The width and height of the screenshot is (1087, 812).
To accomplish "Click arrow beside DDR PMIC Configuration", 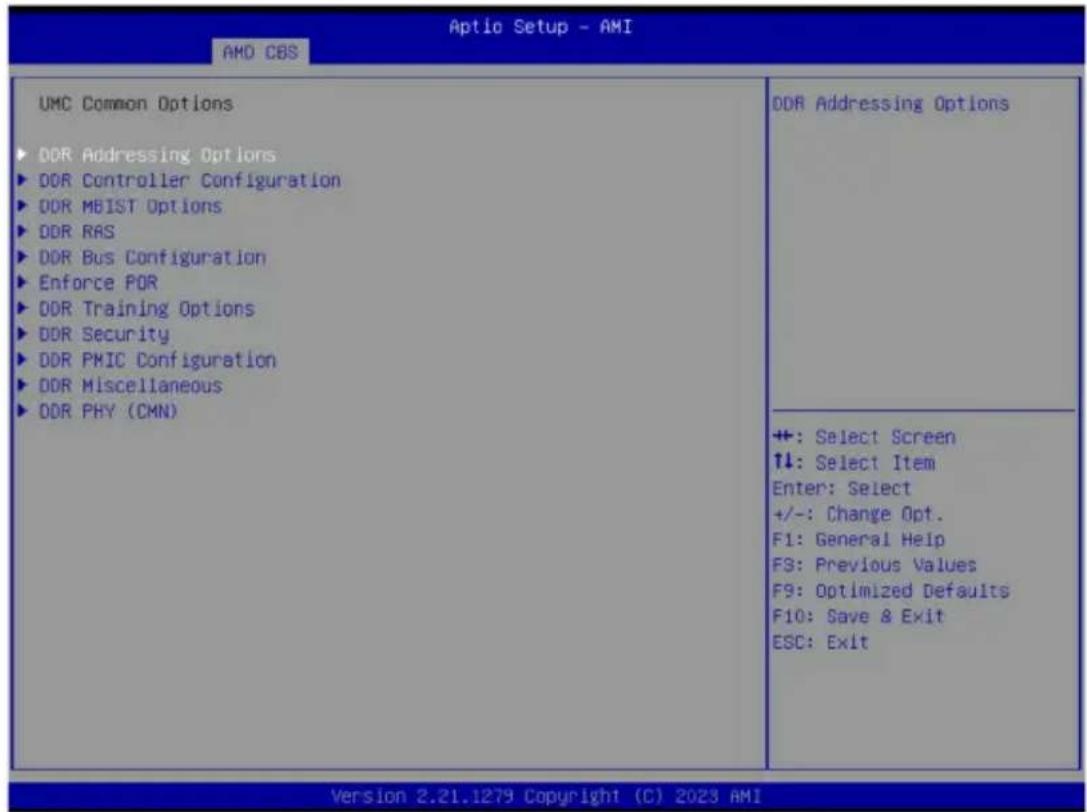I will pos(23,360).
